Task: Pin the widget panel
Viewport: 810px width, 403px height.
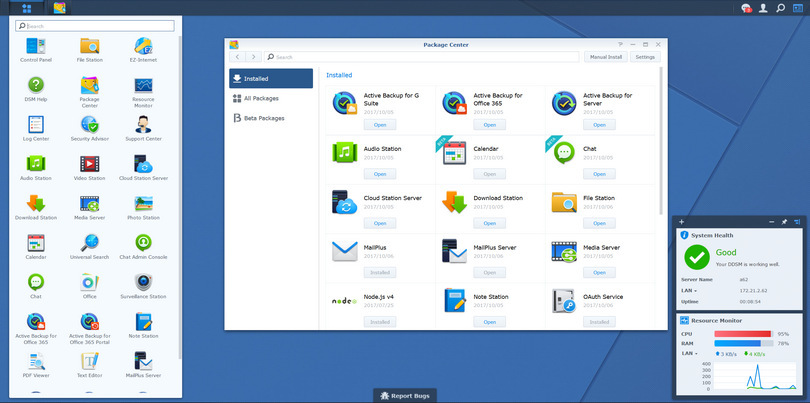Action: coord(784,222)
